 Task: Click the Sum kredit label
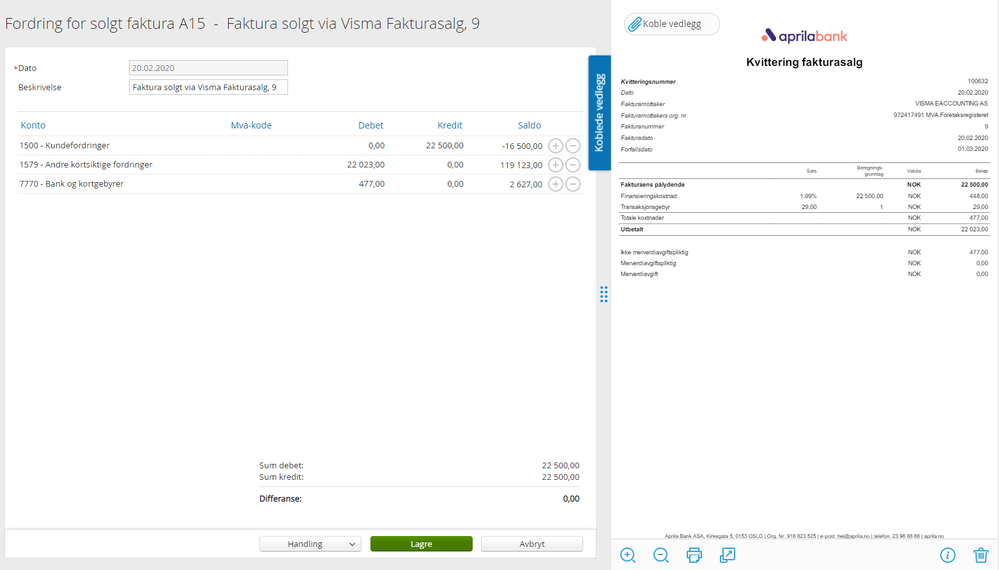click(x=281, y=477)
